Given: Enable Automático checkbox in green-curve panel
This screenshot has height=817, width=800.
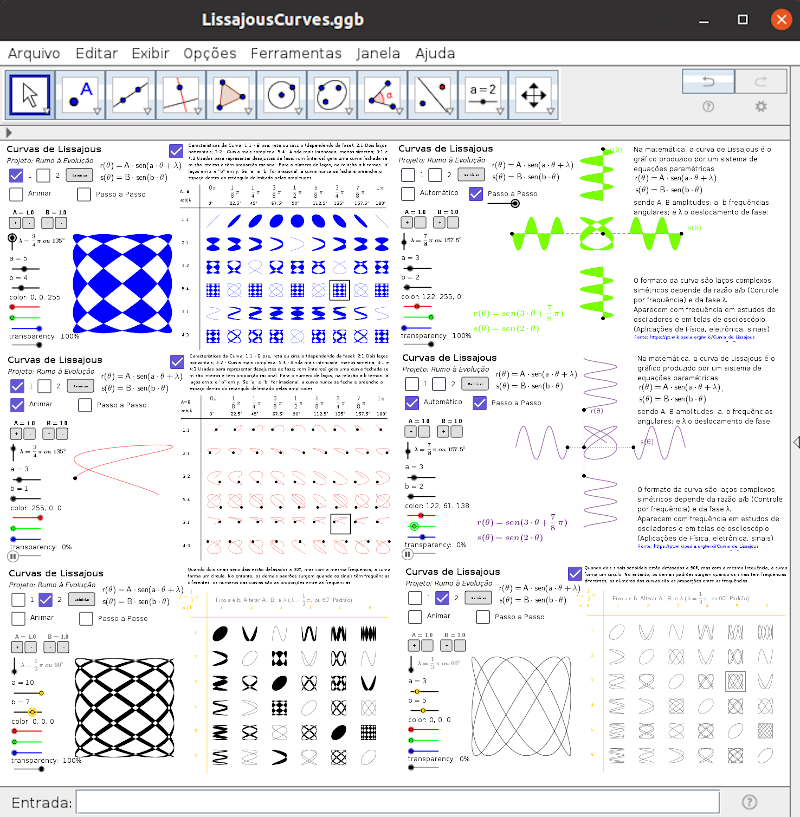Looking at the screenshot, I should (x=408, y=193).
